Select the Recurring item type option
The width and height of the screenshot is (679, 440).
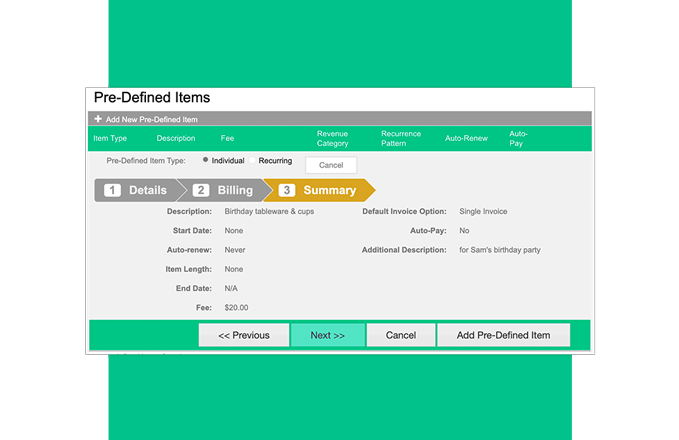coord(275,160)
